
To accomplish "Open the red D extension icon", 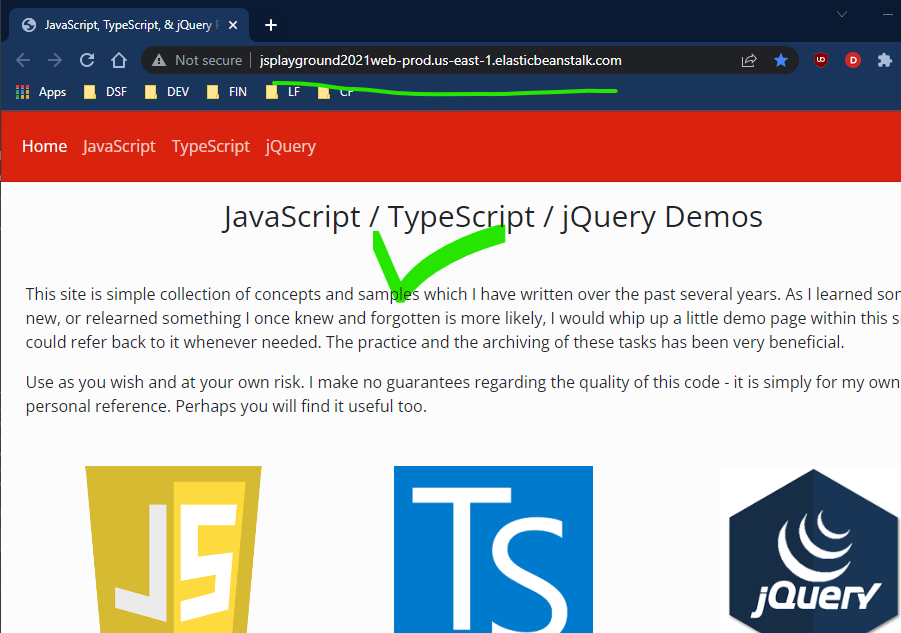I will coord(853,60).
